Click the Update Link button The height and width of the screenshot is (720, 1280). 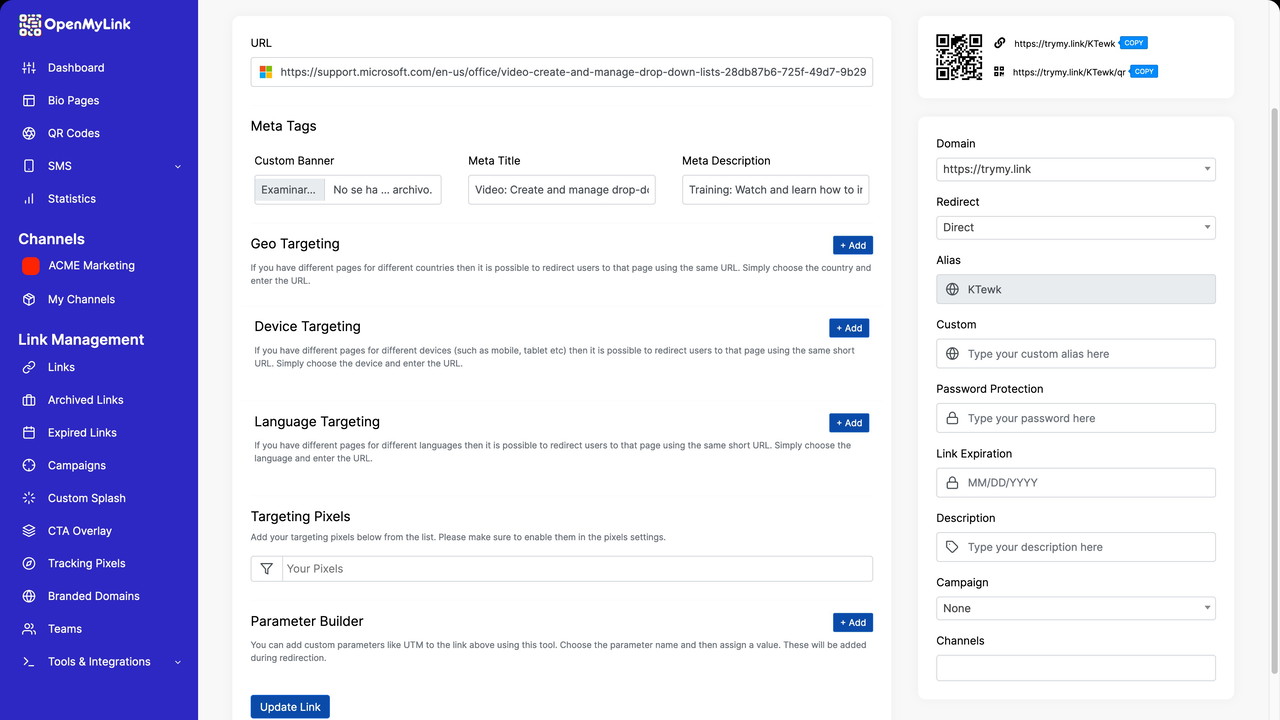pyautogui.click(x=290, y=706)
